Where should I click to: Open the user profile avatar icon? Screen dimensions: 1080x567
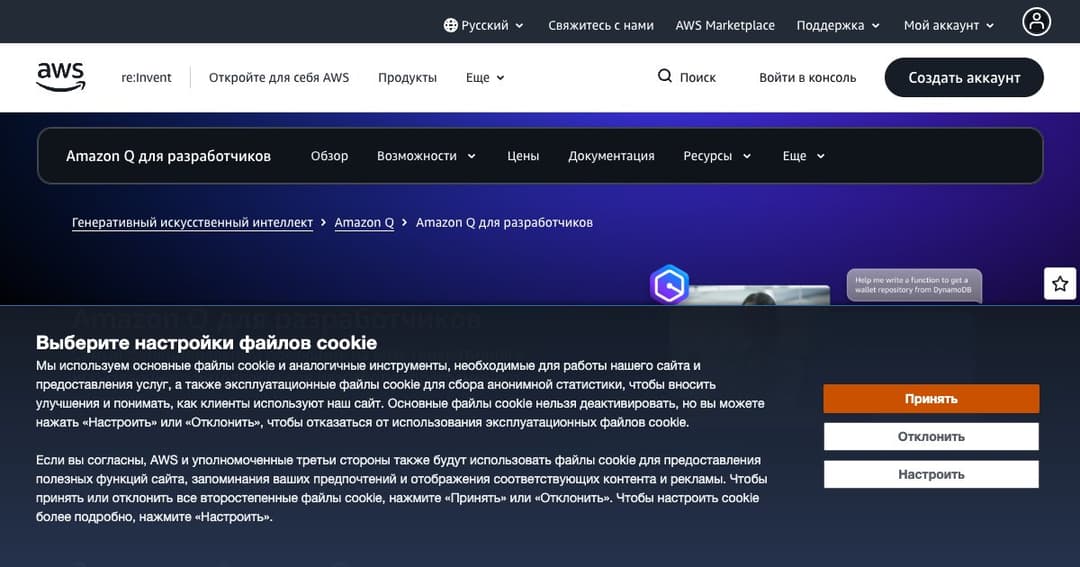[x=1036, y=22]
